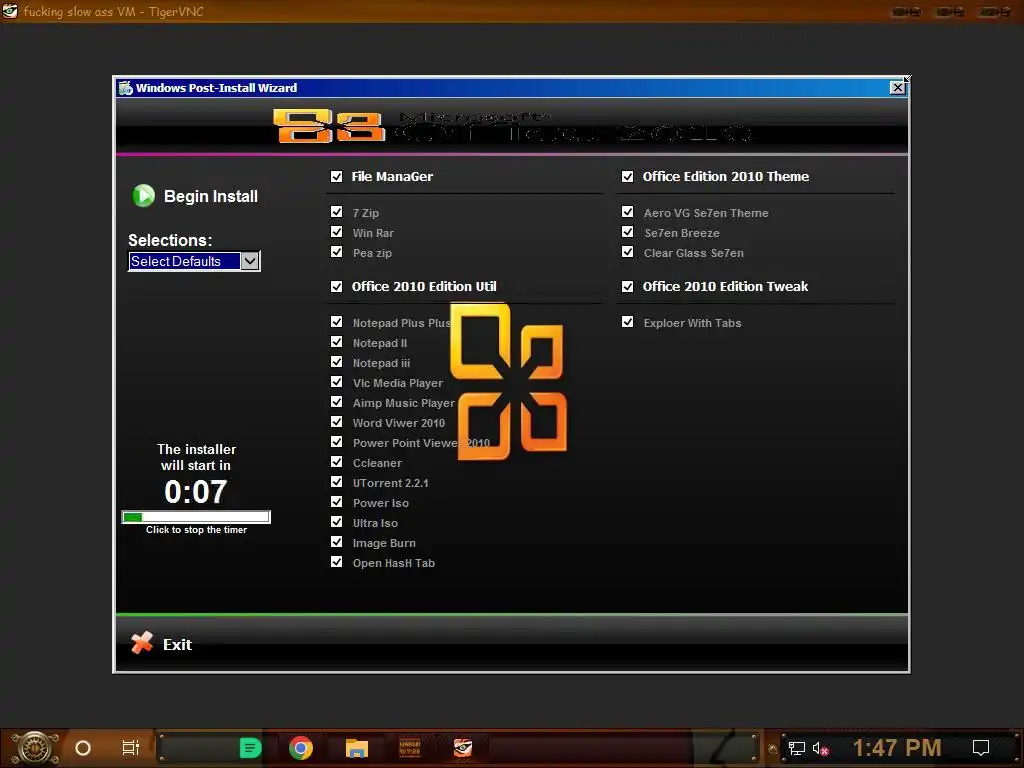Uncheck the Power Iso checkbox
Viewport: 1024px width, 768px height.
pyautogui.click(x=336, y=502)
